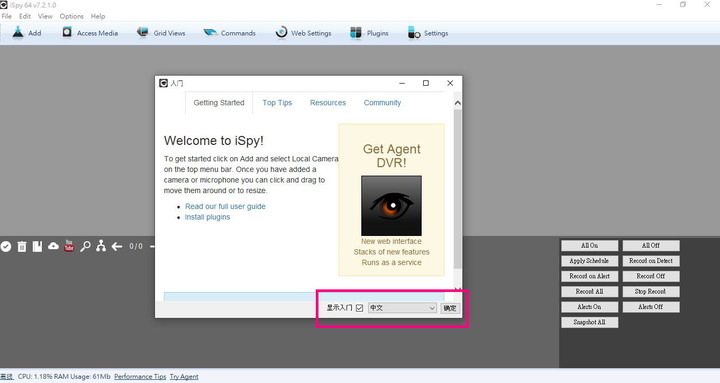Click the YouTube upload icon
720x383 pixels.
tap(69, 246)
